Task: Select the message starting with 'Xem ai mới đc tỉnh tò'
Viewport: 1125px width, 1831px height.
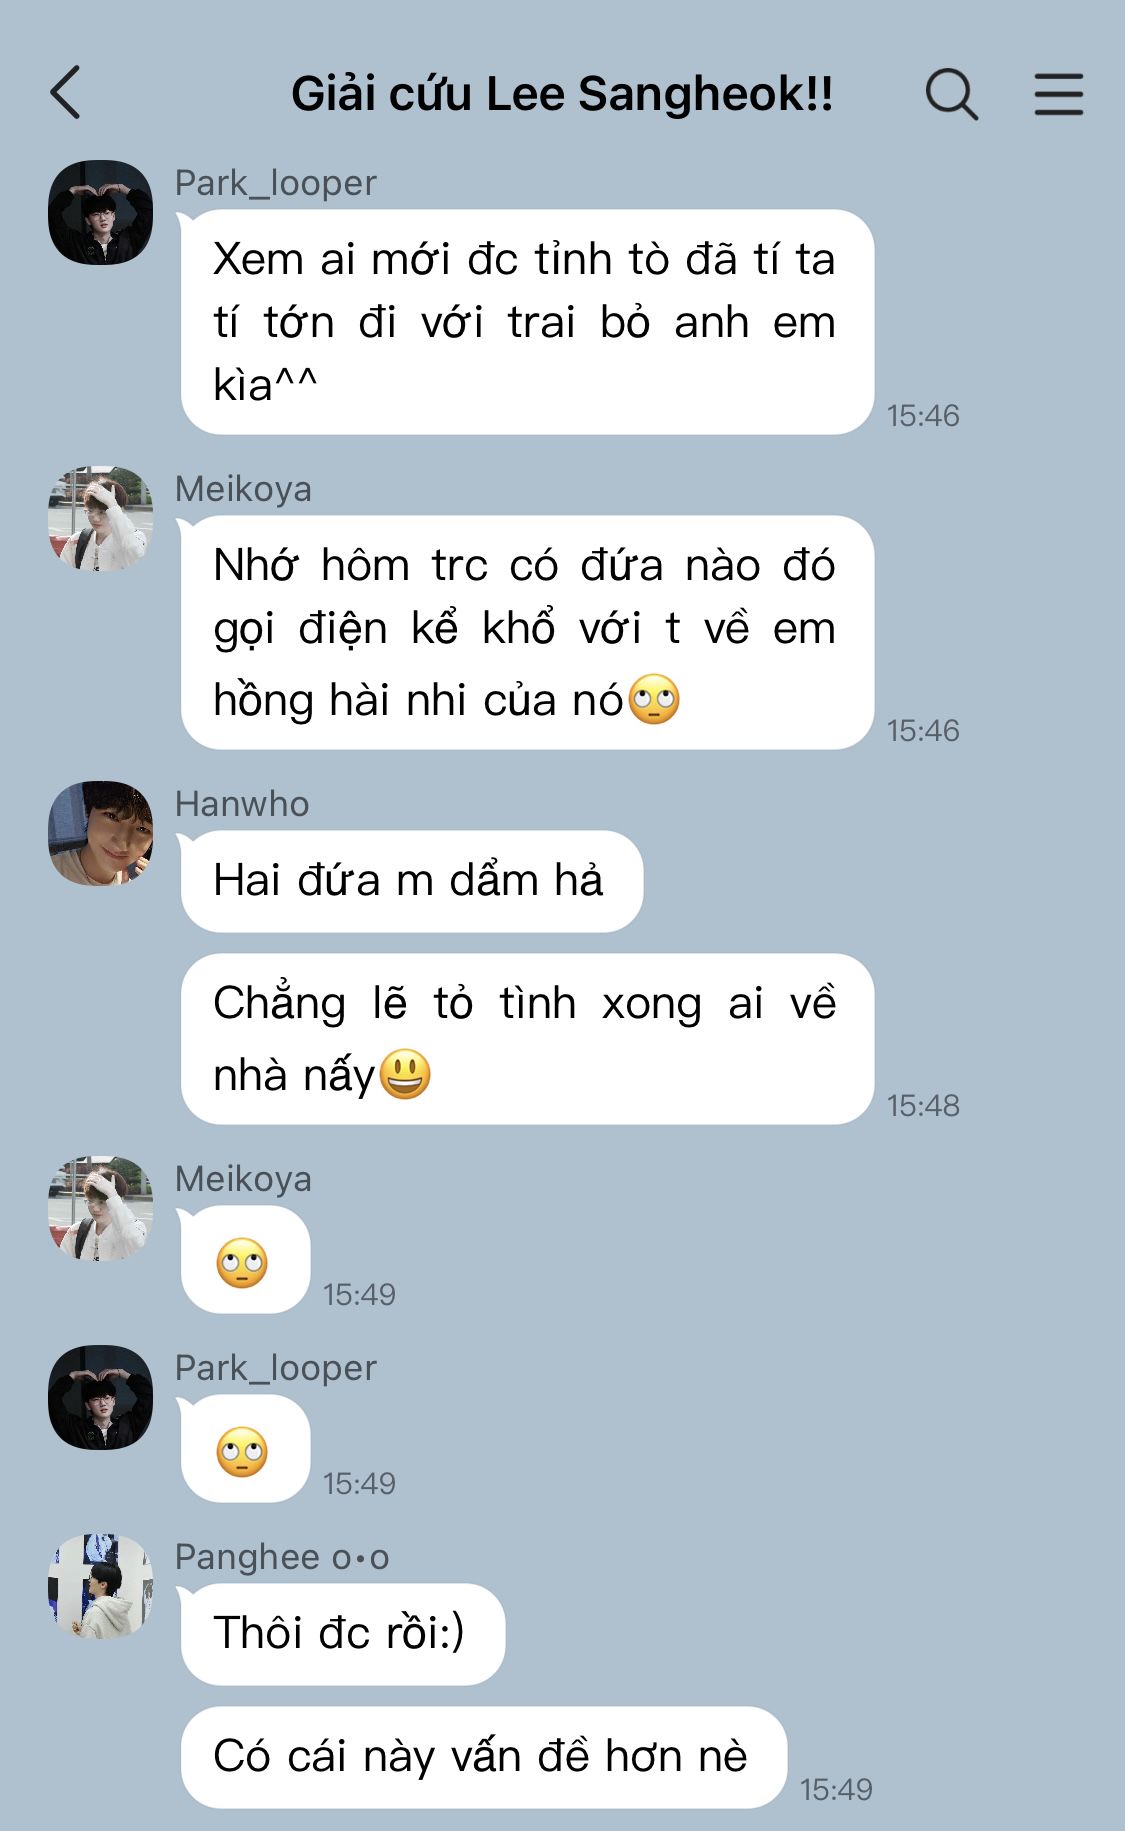Action: coord(527,322)
